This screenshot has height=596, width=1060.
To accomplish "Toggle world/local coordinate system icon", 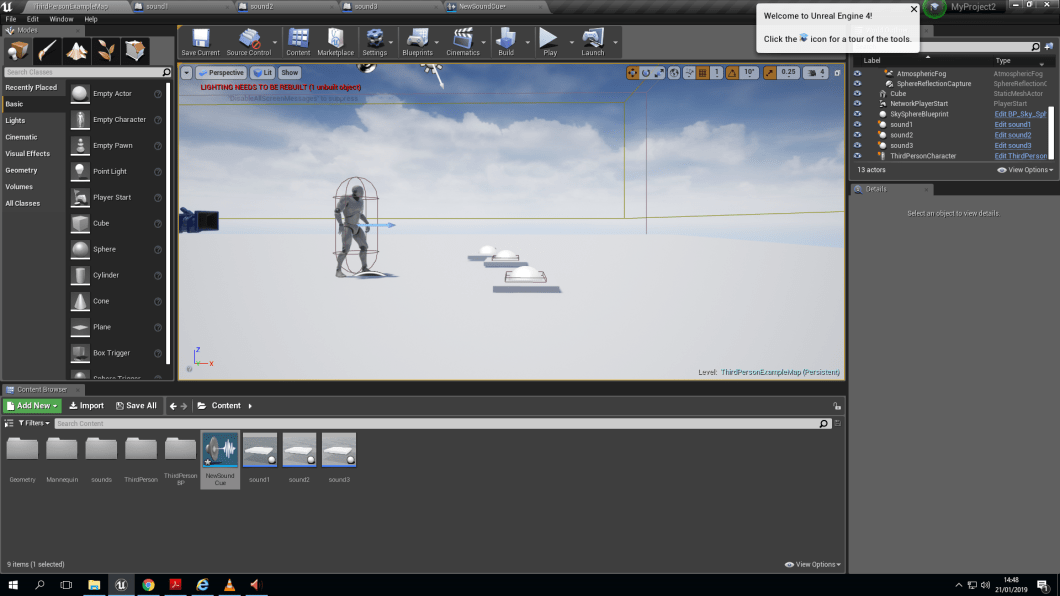I will pyautogui.click(x=674, y=72).
